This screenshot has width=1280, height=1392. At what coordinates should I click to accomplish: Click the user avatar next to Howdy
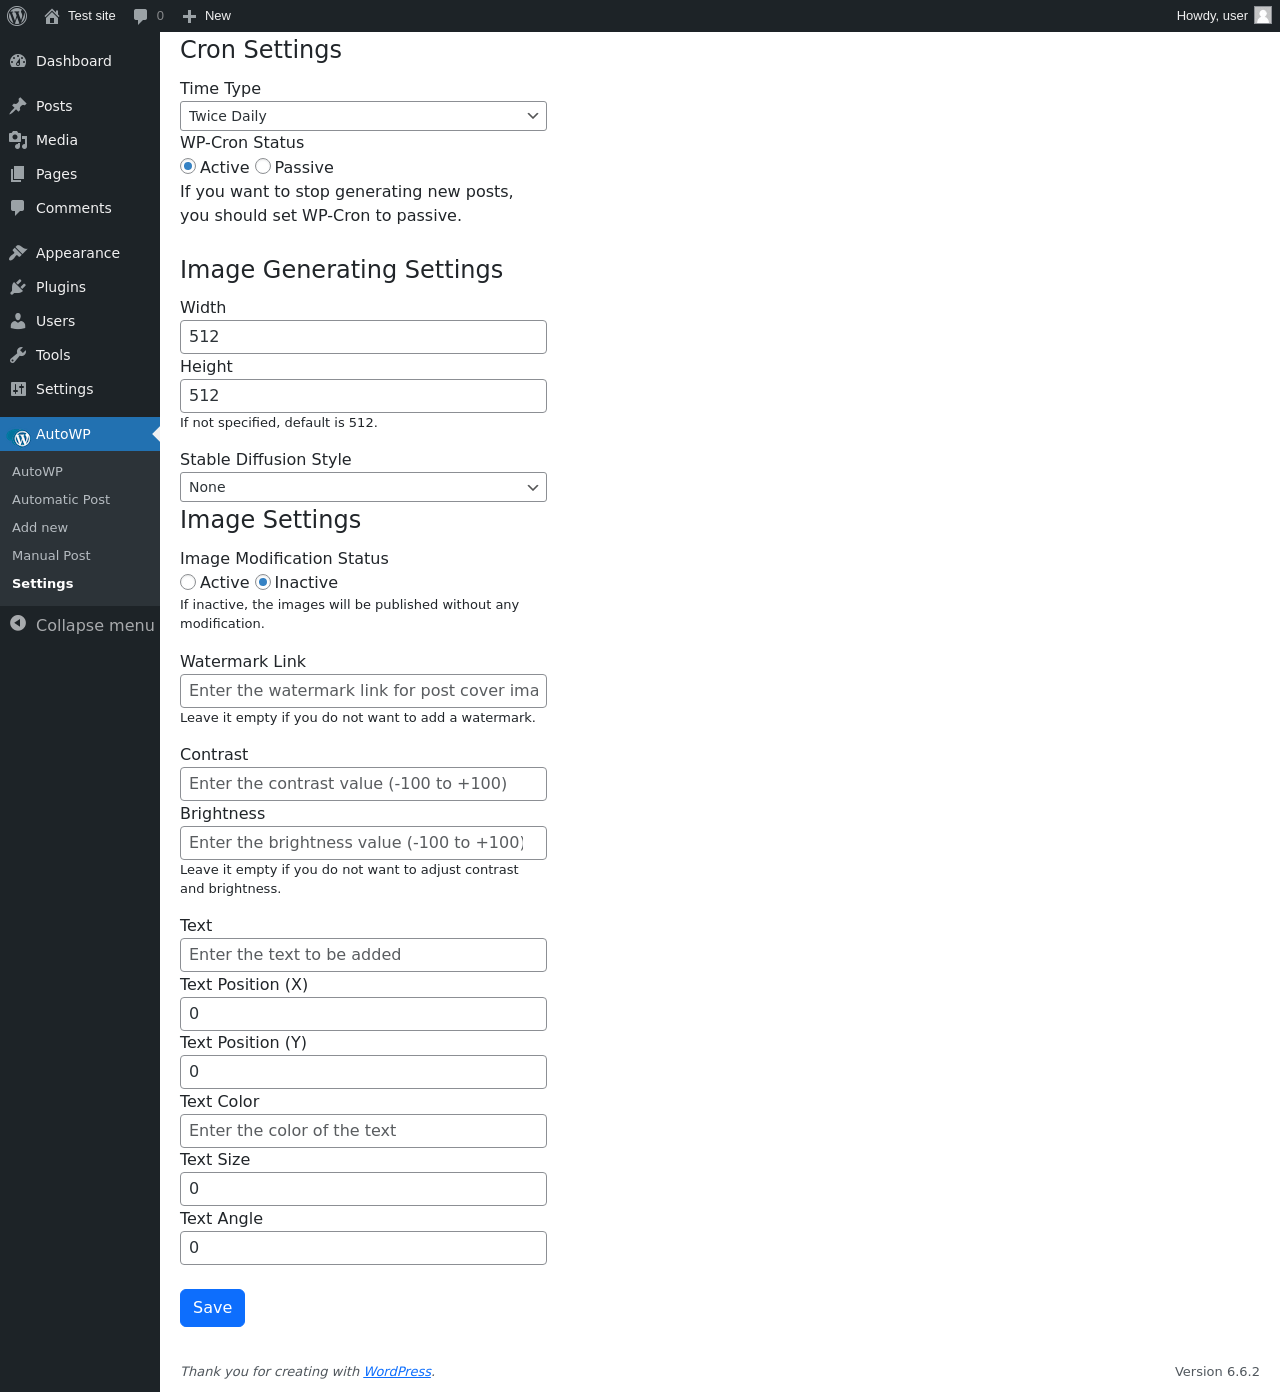pos(1263,15)
